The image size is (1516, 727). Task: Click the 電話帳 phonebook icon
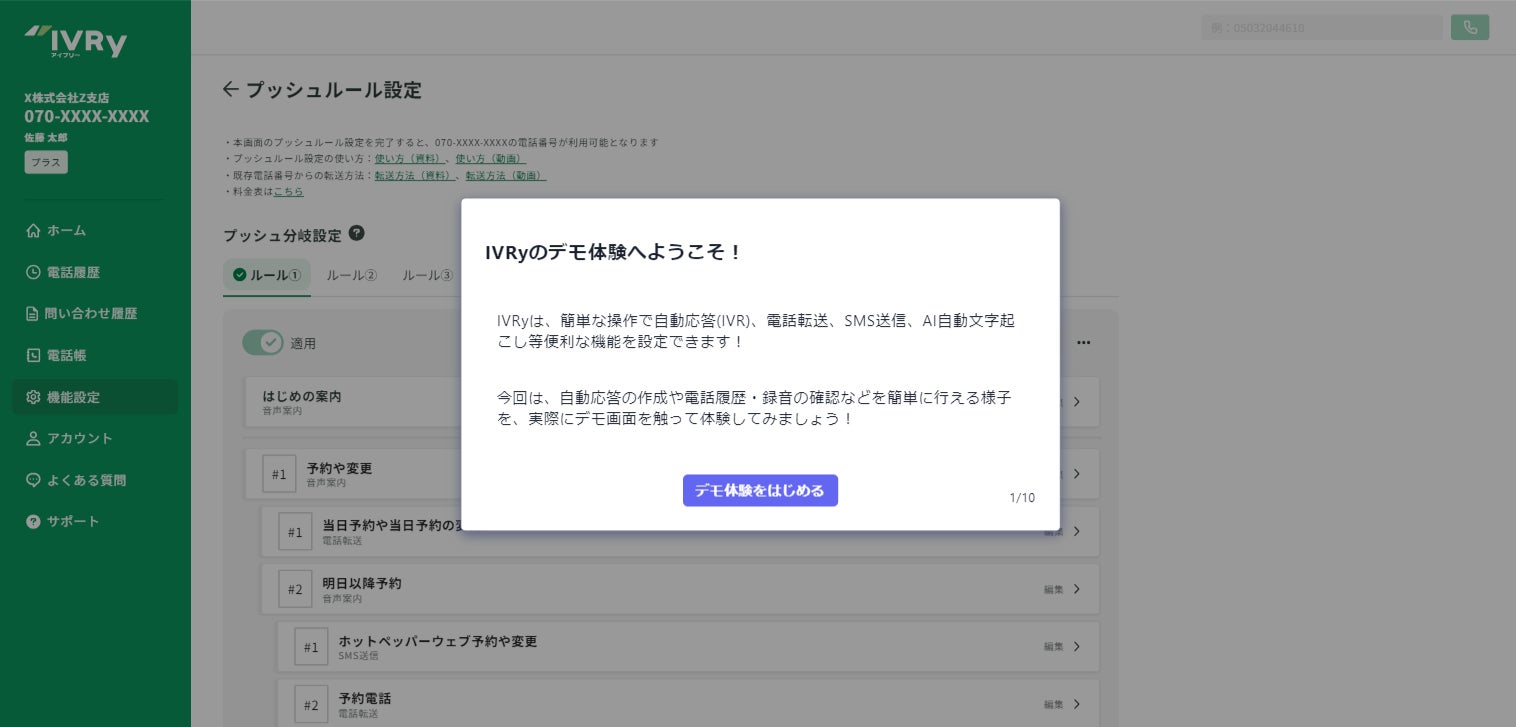click(33, 355)
